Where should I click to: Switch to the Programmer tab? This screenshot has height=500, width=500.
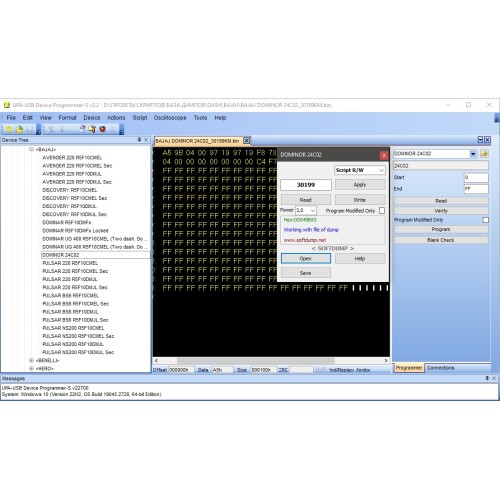(409, 368)
